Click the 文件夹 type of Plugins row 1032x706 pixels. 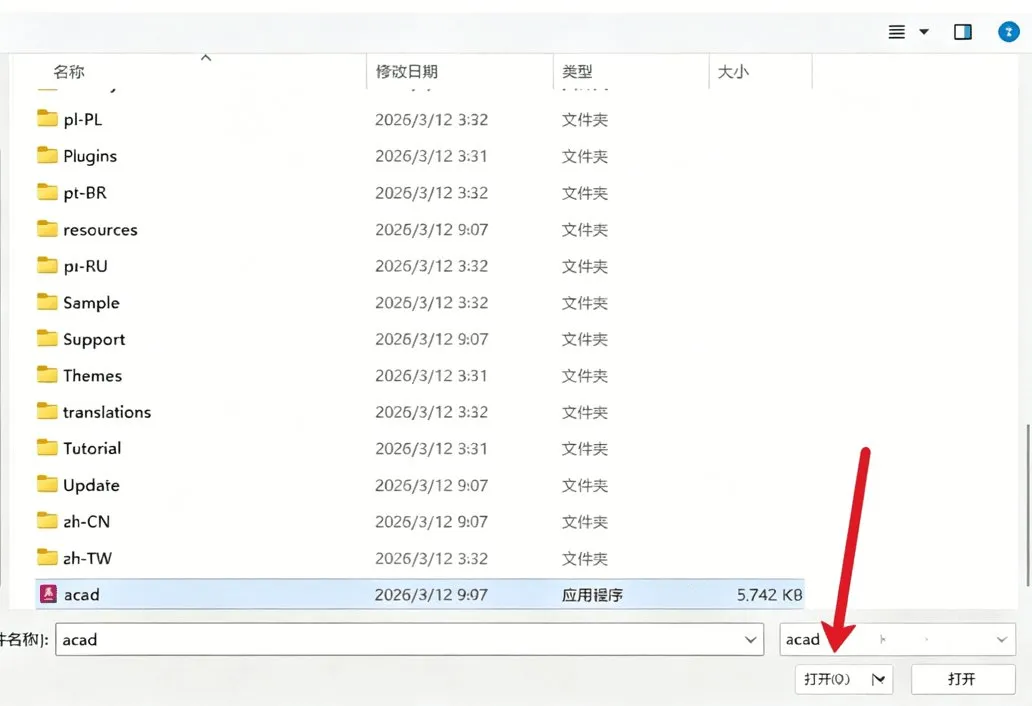584,157
